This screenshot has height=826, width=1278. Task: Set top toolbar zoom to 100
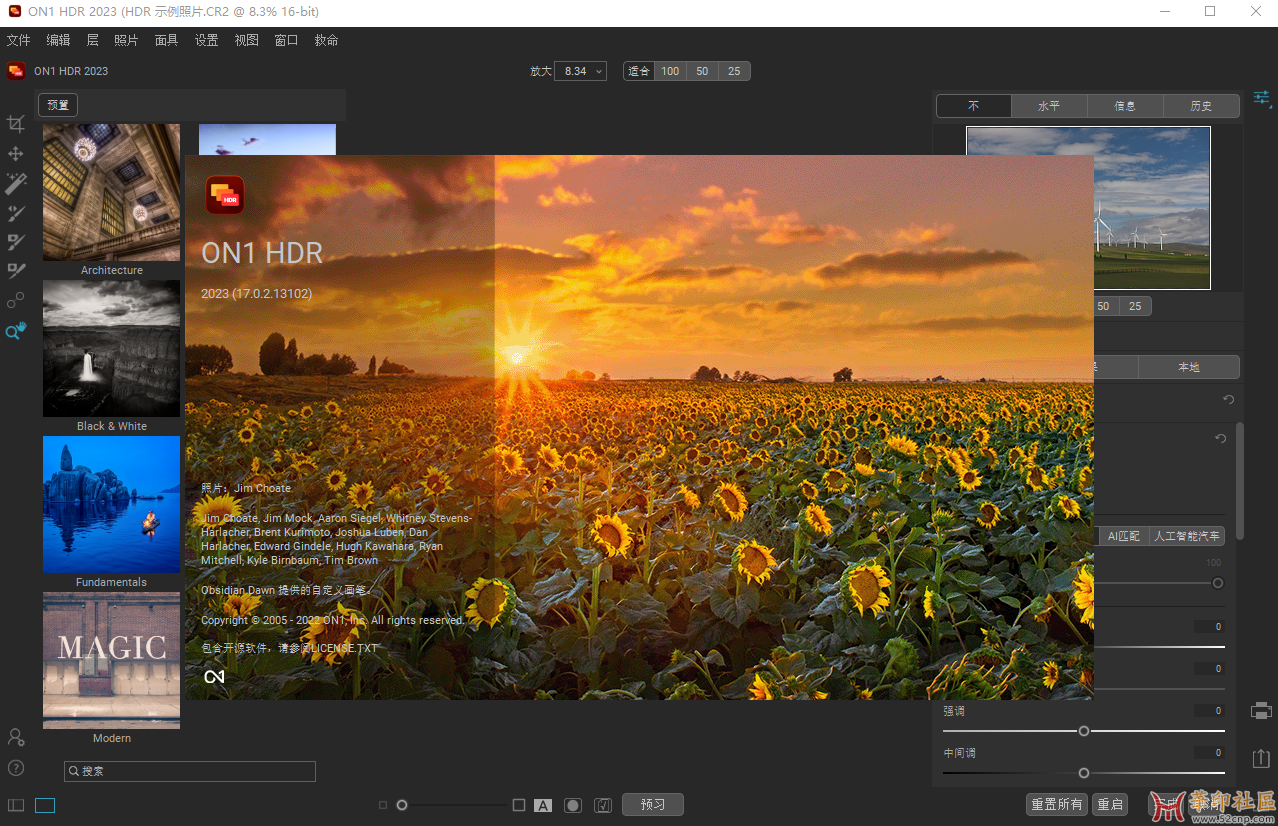pos(670,71)
